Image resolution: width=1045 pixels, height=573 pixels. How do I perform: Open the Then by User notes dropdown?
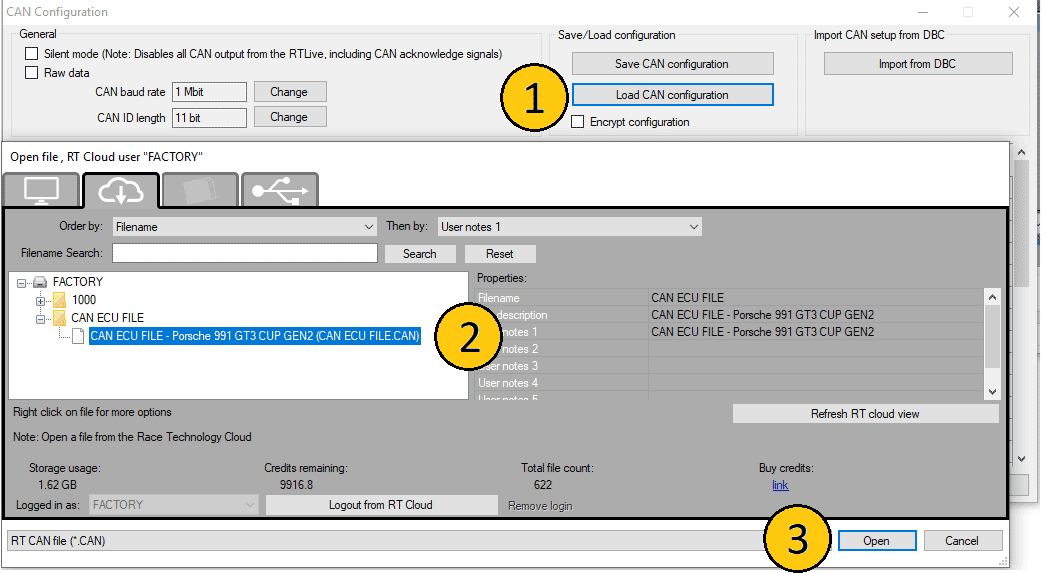click(x=569, y=227)
